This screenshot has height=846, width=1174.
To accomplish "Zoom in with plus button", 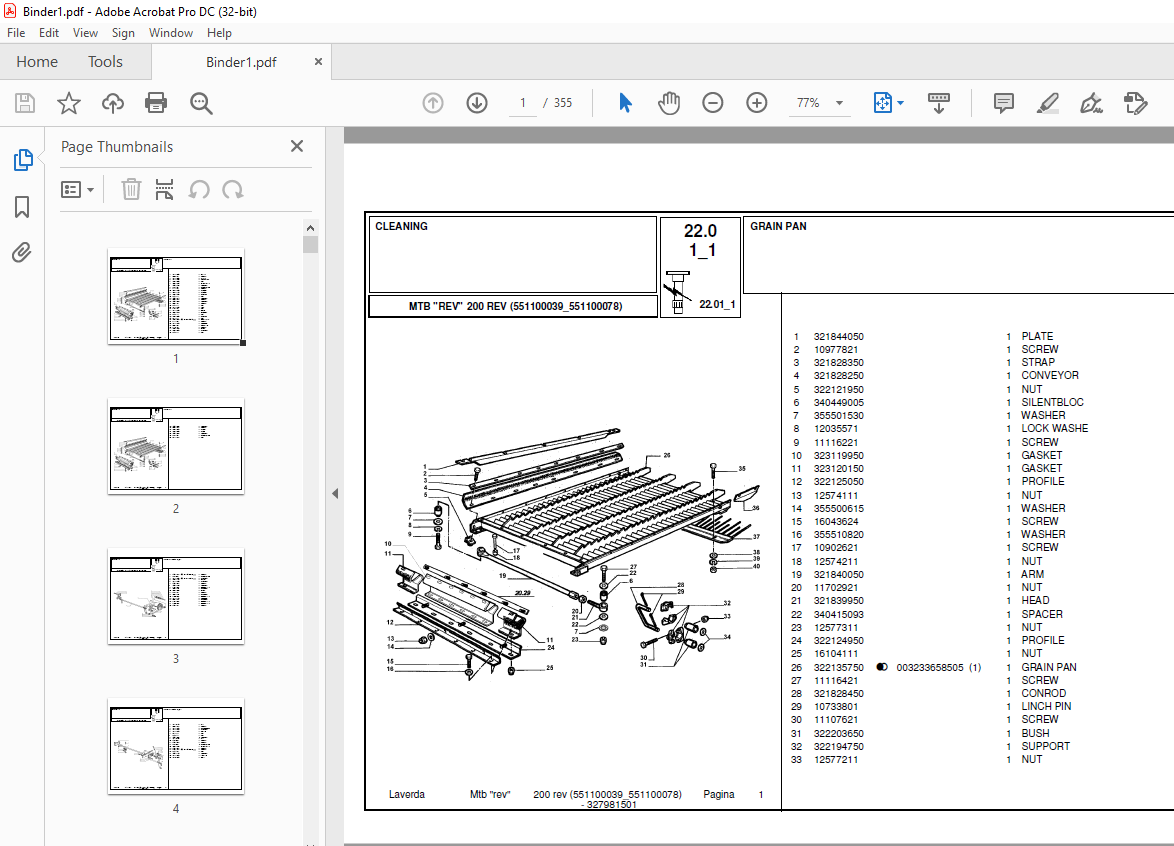I will (x=757, y=103).
